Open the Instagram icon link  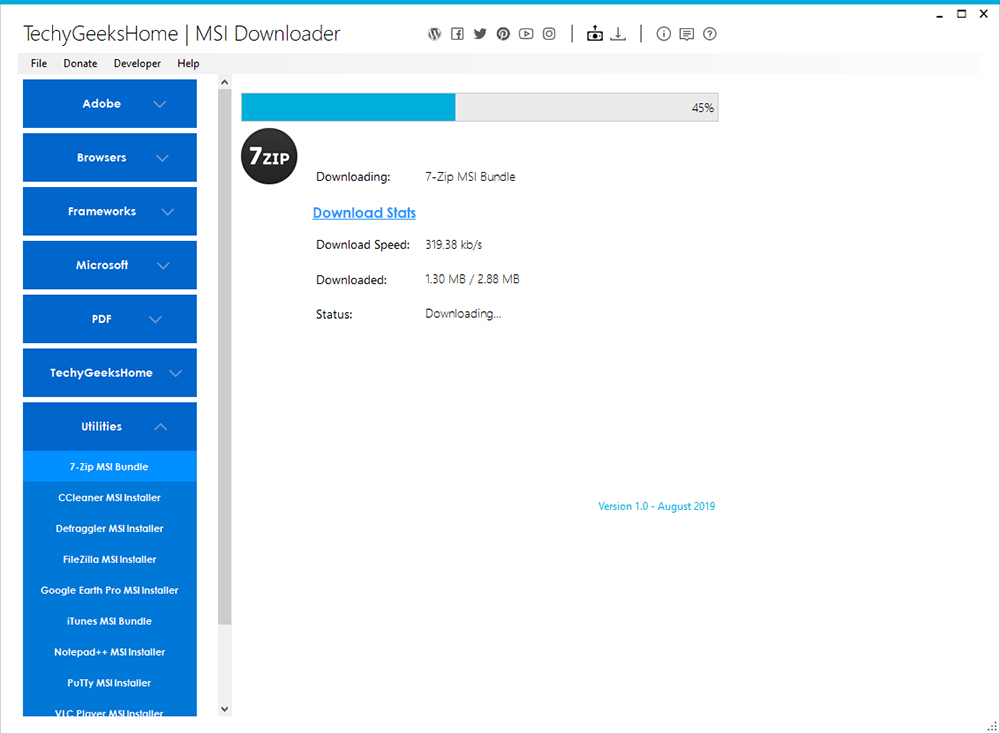[549, 34]
